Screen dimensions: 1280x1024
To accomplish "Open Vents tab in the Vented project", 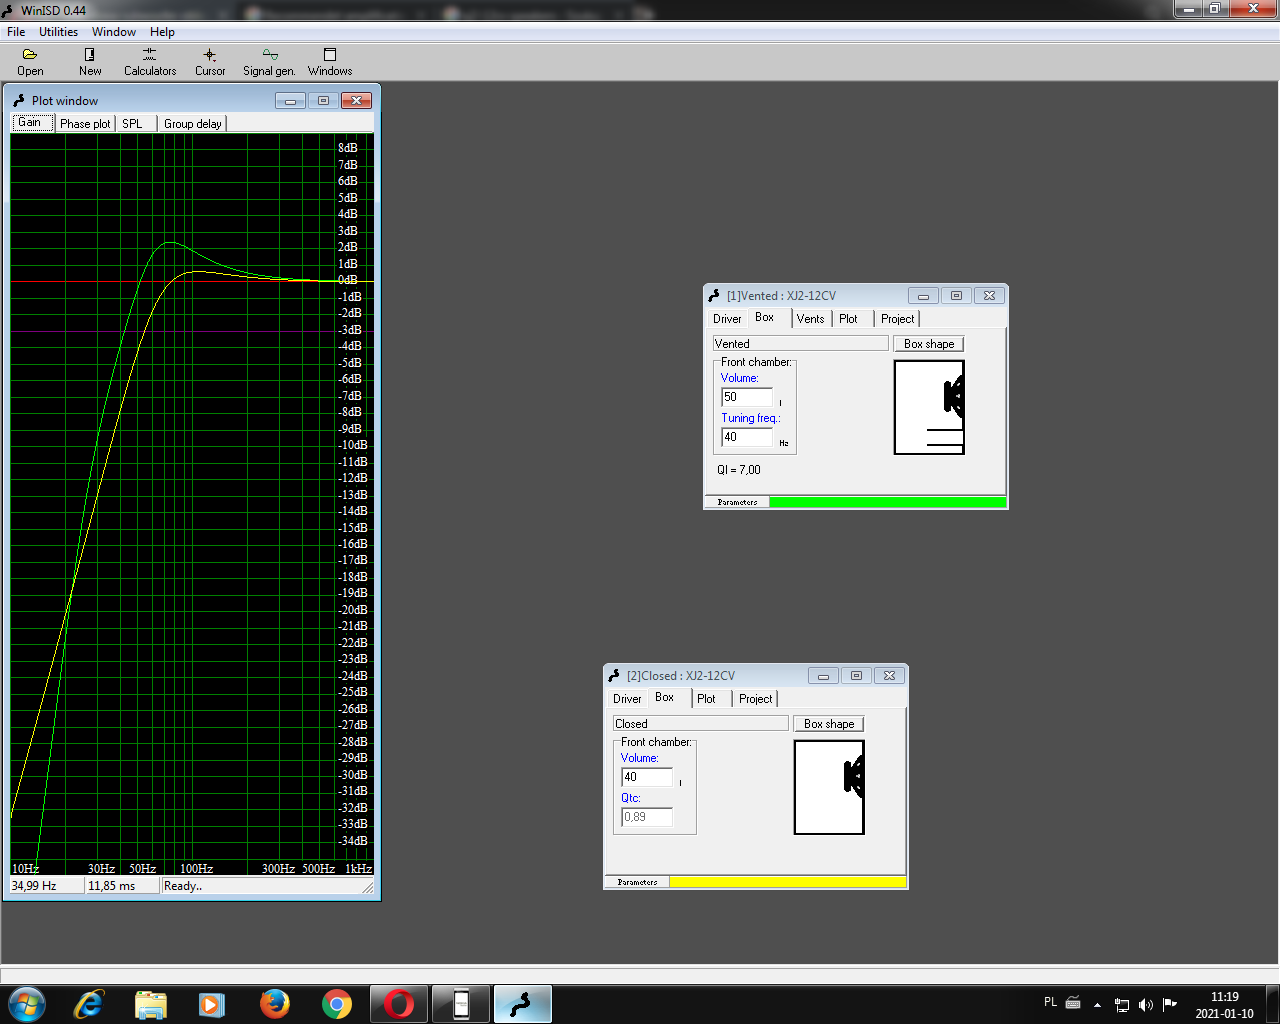I will pyautogui.click(x=810, y=319).
